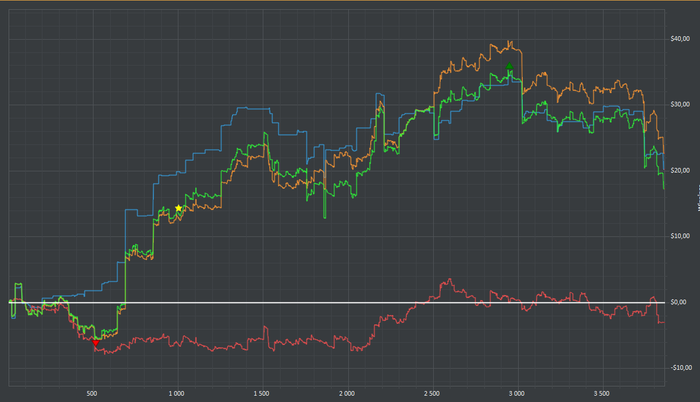Click the $30,00 y-axis label
700x402 pixels.
point(680,105)
